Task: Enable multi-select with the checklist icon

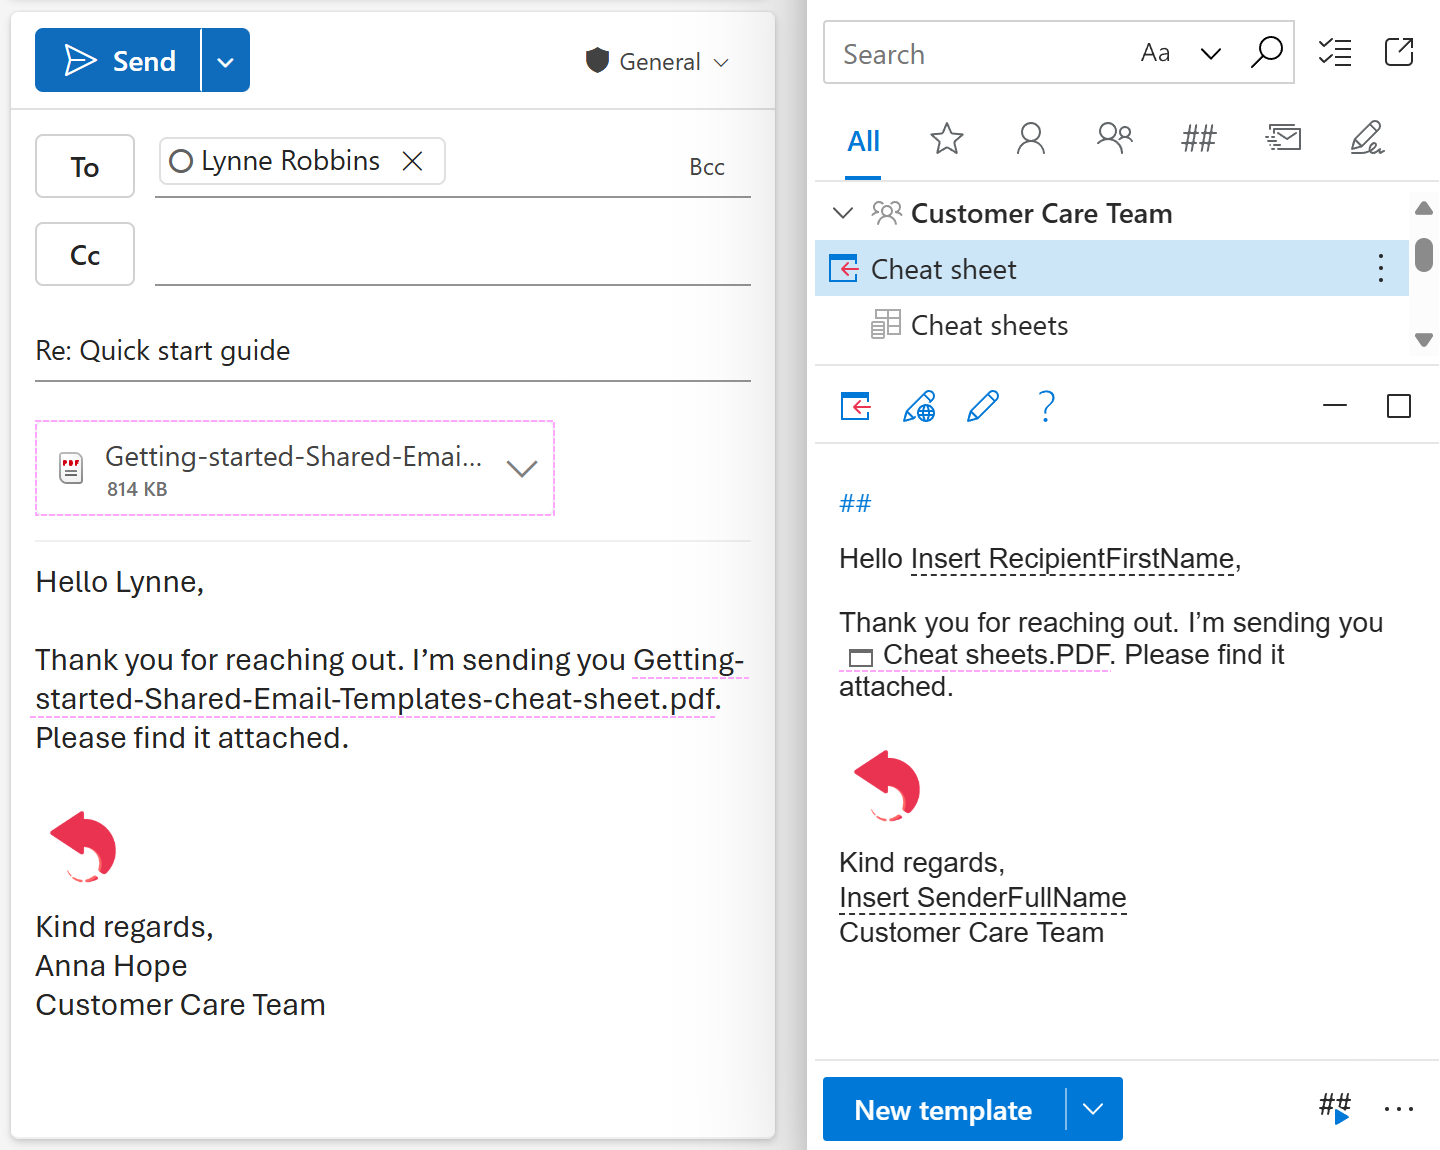Action: point(1335,52)
